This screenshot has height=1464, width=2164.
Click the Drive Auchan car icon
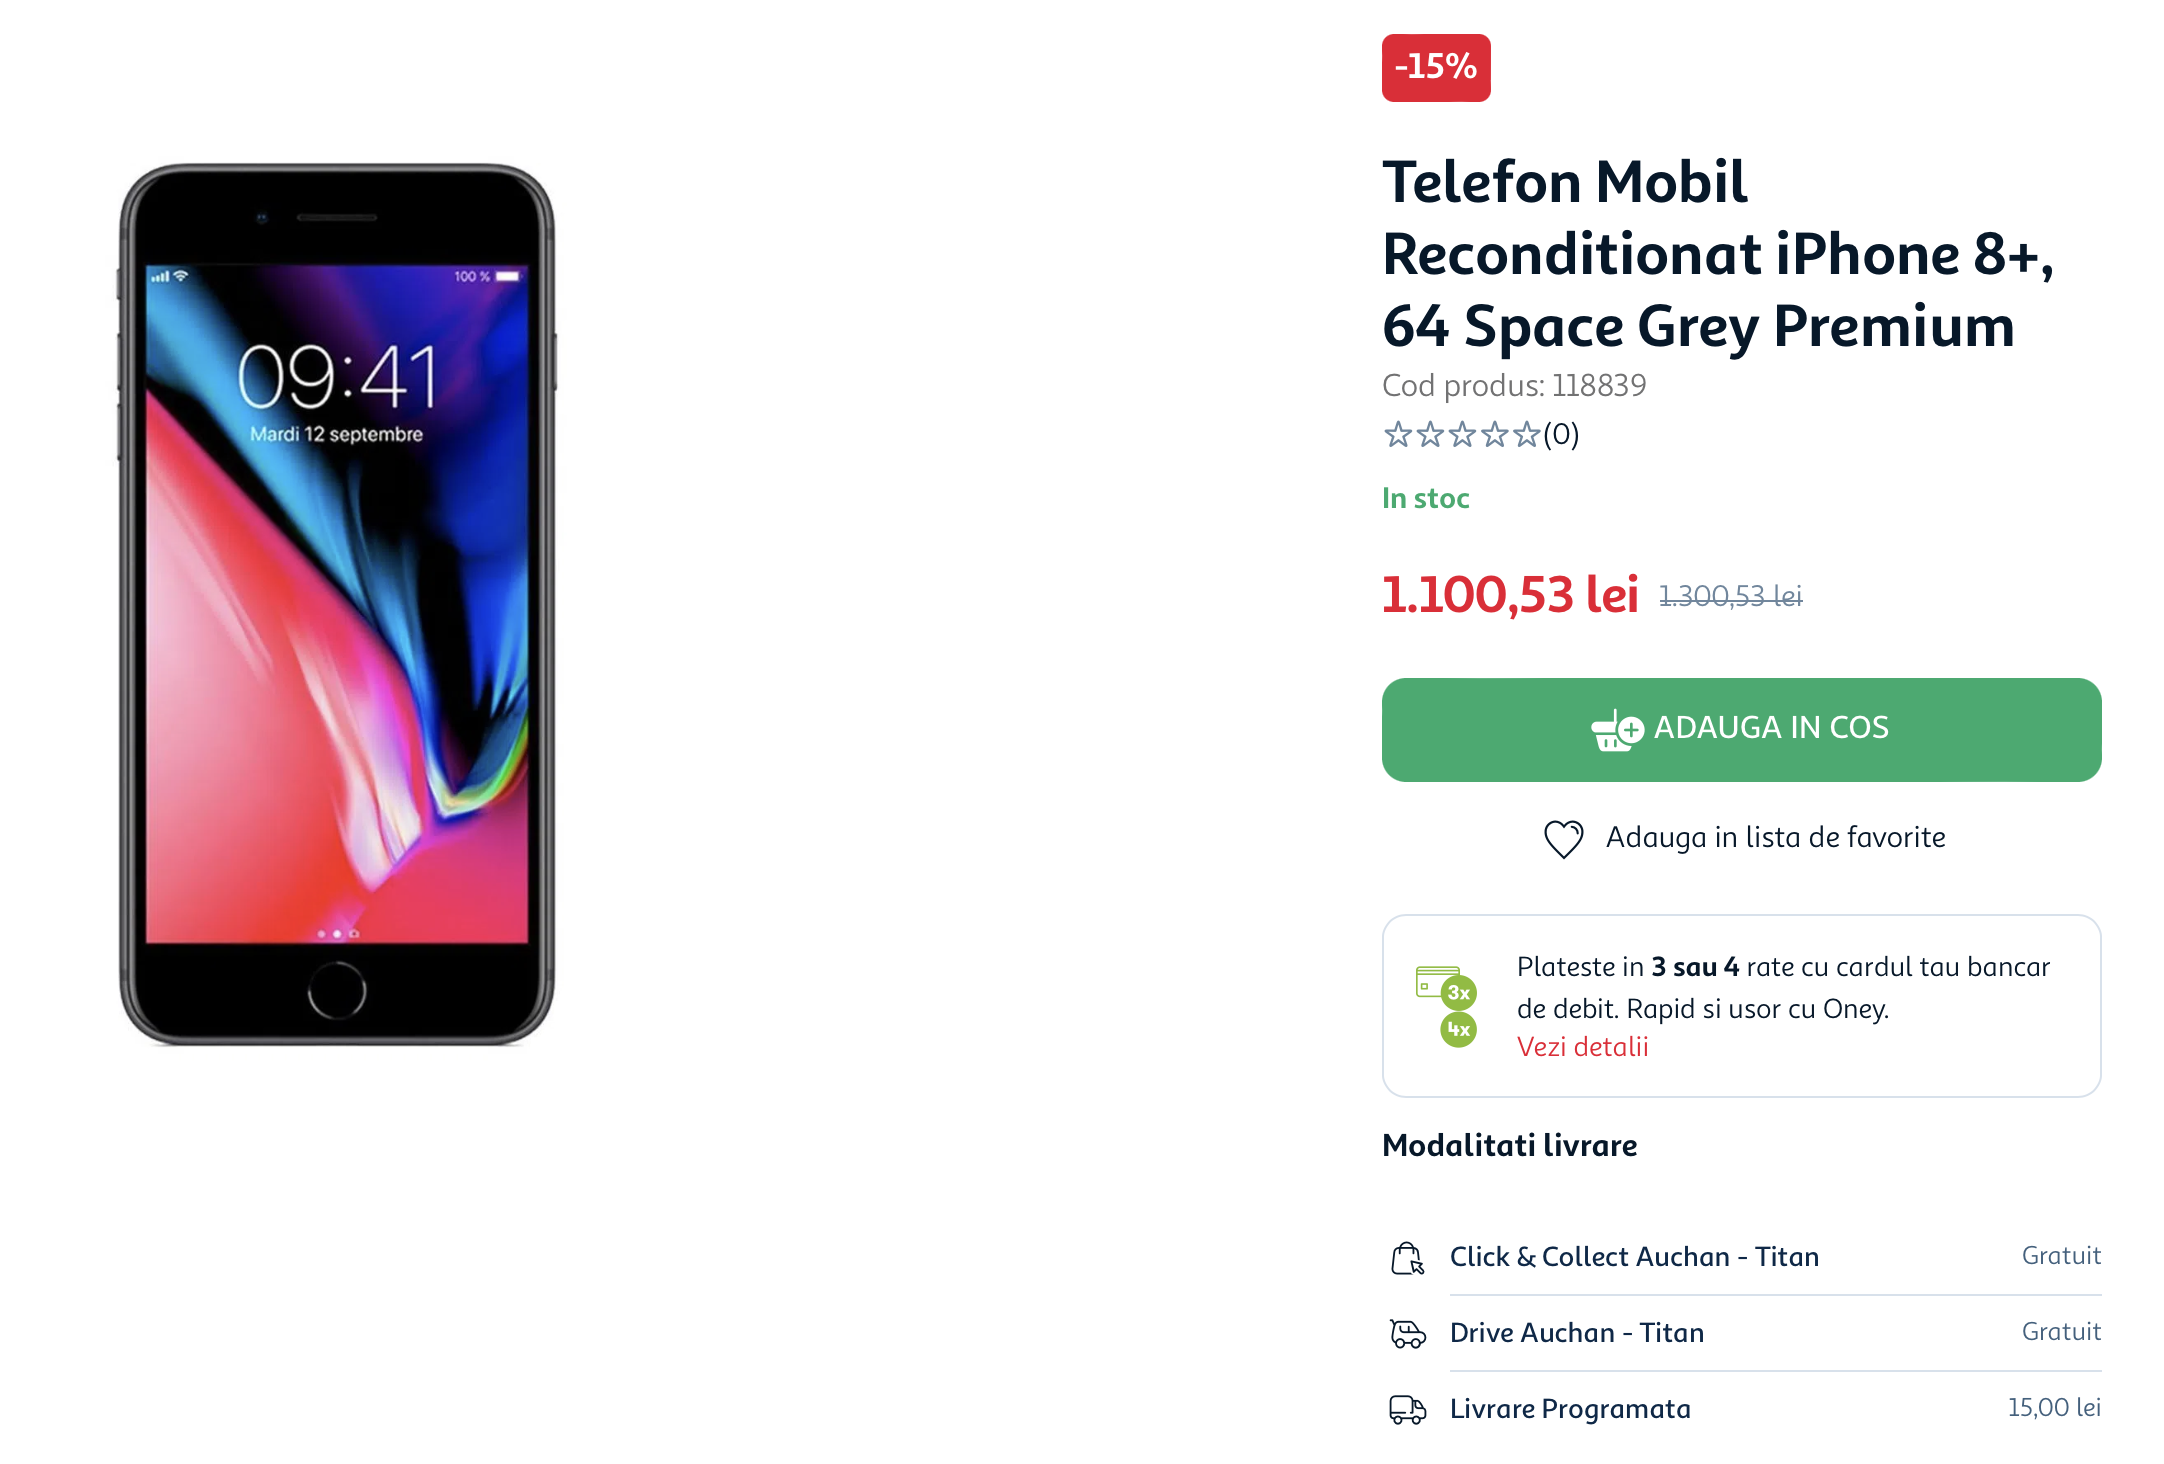coord(1408,1333)
